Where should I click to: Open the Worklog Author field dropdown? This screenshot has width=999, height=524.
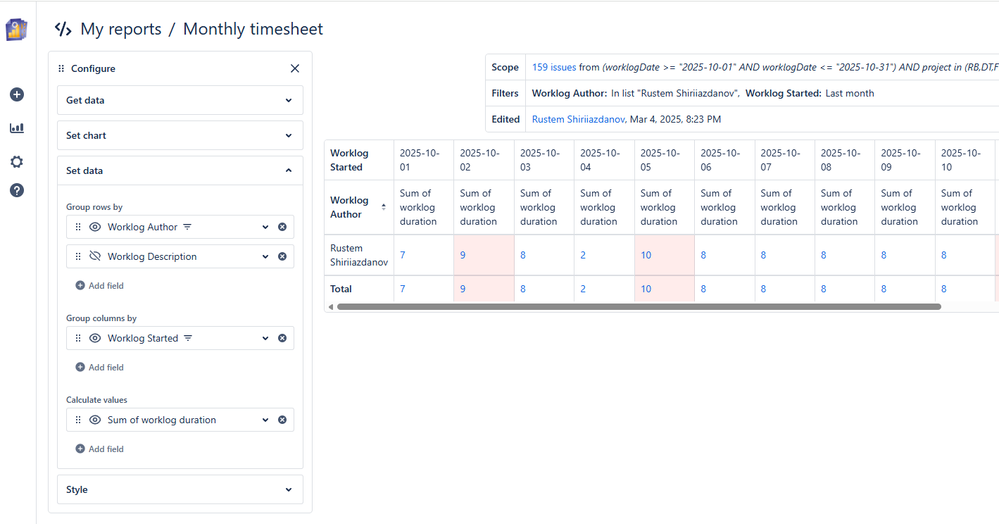pos(265,227)
